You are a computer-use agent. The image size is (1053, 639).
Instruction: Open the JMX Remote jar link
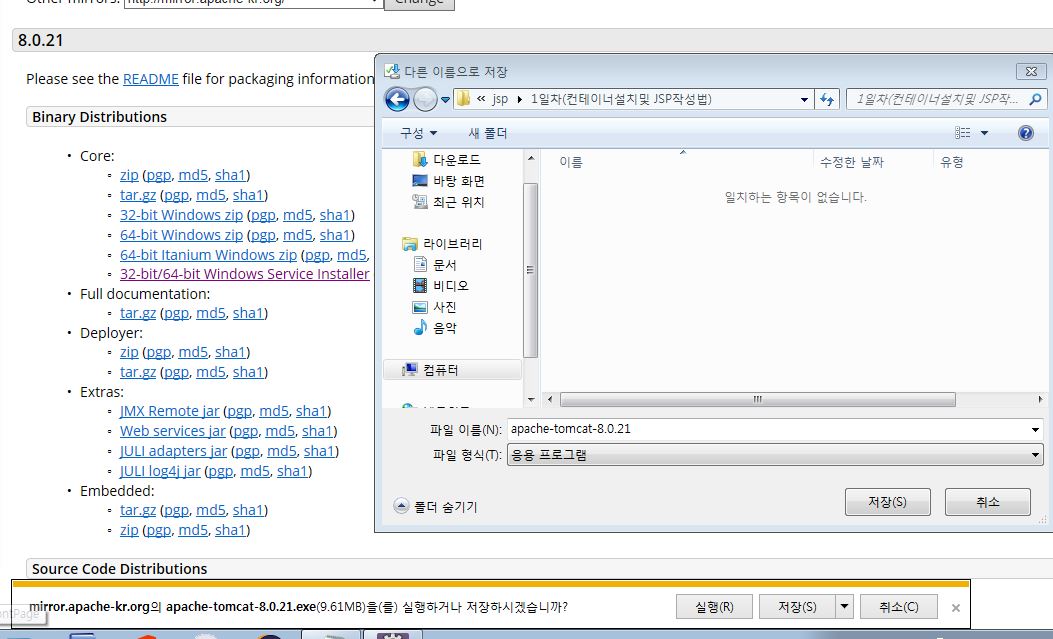coord(169,411)
